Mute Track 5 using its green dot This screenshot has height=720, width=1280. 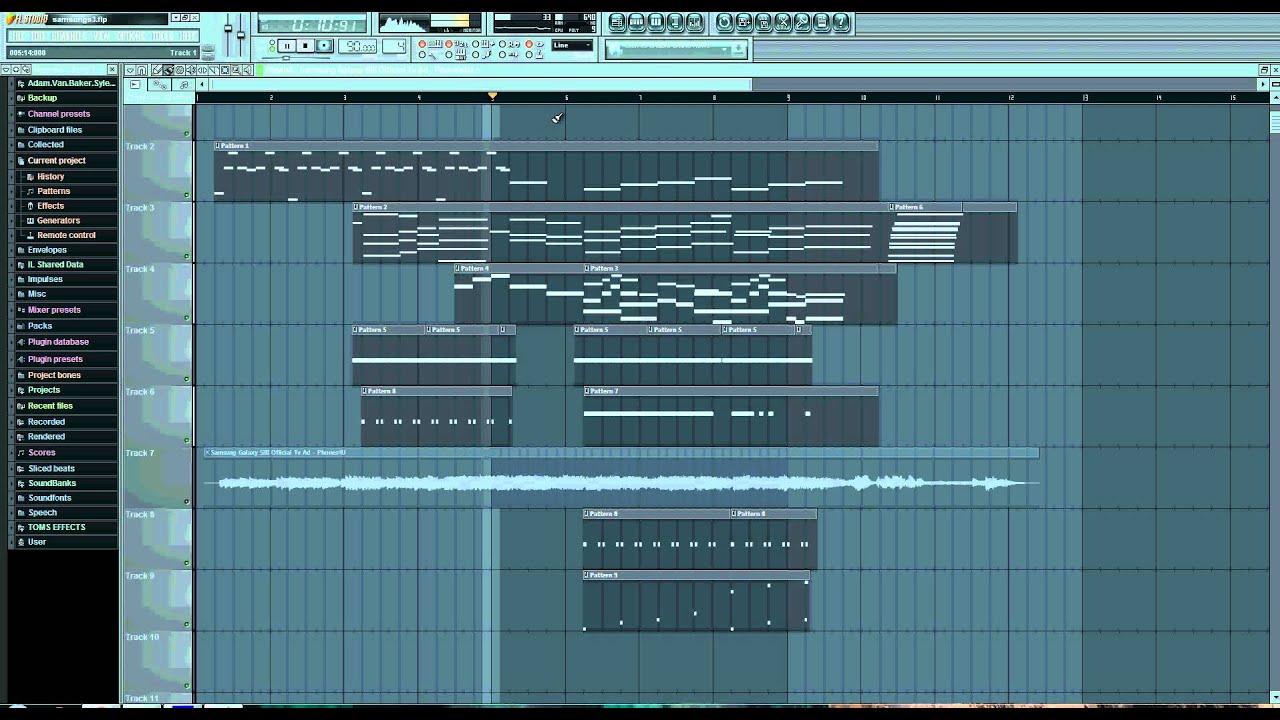tap(187, 379)
